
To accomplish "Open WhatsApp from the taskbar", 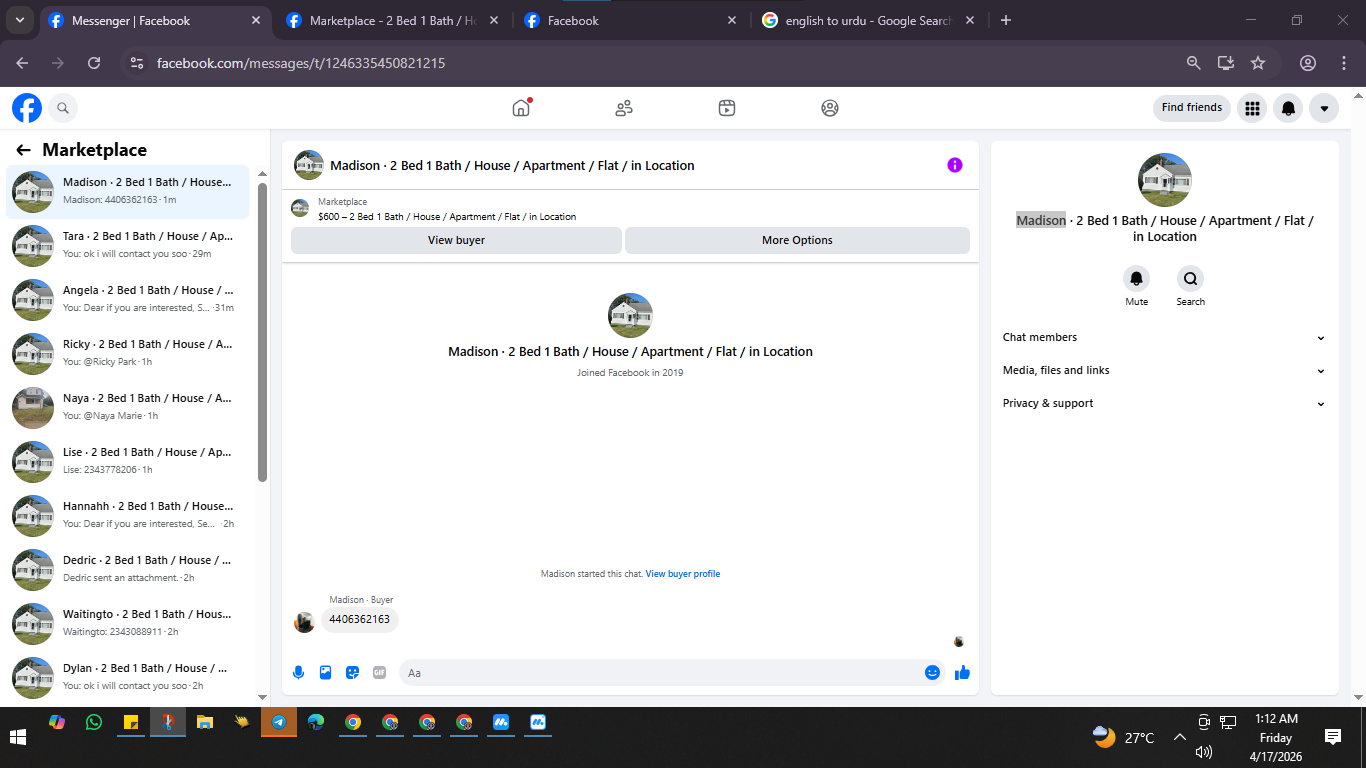I will coord(94,722).
